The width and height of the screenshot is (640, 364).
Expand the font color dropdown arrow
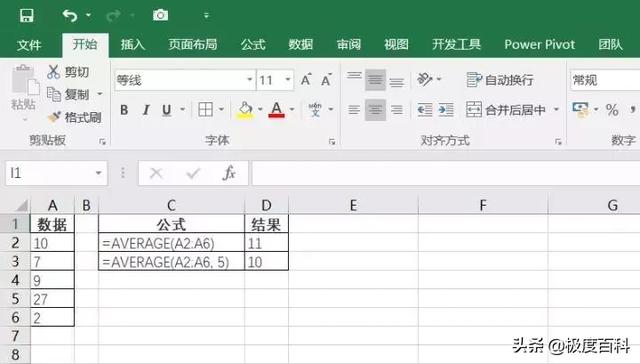point(292,109)
